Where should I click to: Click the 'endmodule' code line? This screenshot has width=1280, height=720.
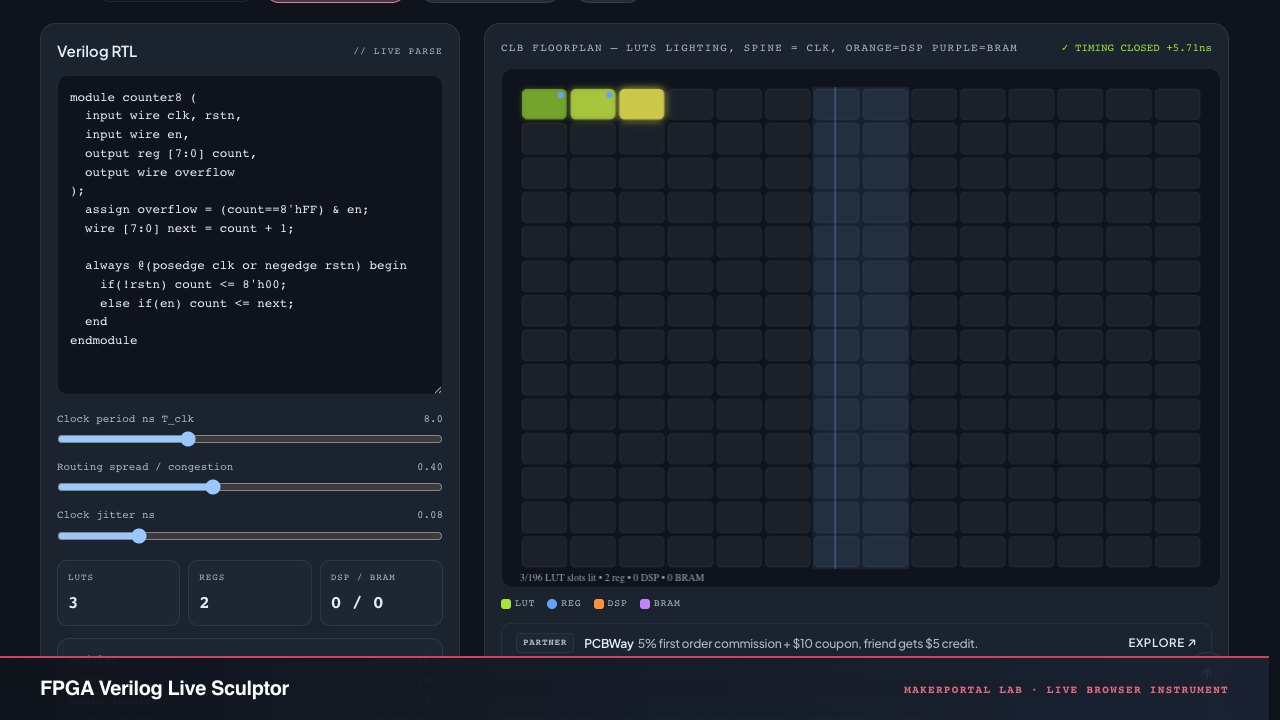[104, 341]
